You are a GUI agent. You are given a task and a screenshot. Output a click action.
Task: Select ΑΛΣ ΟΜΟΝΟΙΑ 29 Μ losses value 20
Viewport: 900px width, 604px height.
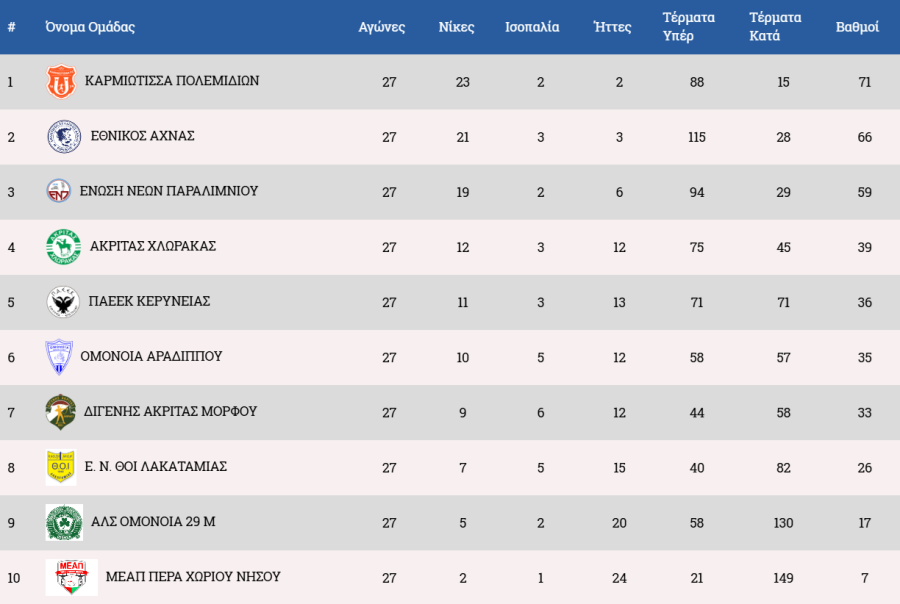pyautogui.click(x=619, y=523)
